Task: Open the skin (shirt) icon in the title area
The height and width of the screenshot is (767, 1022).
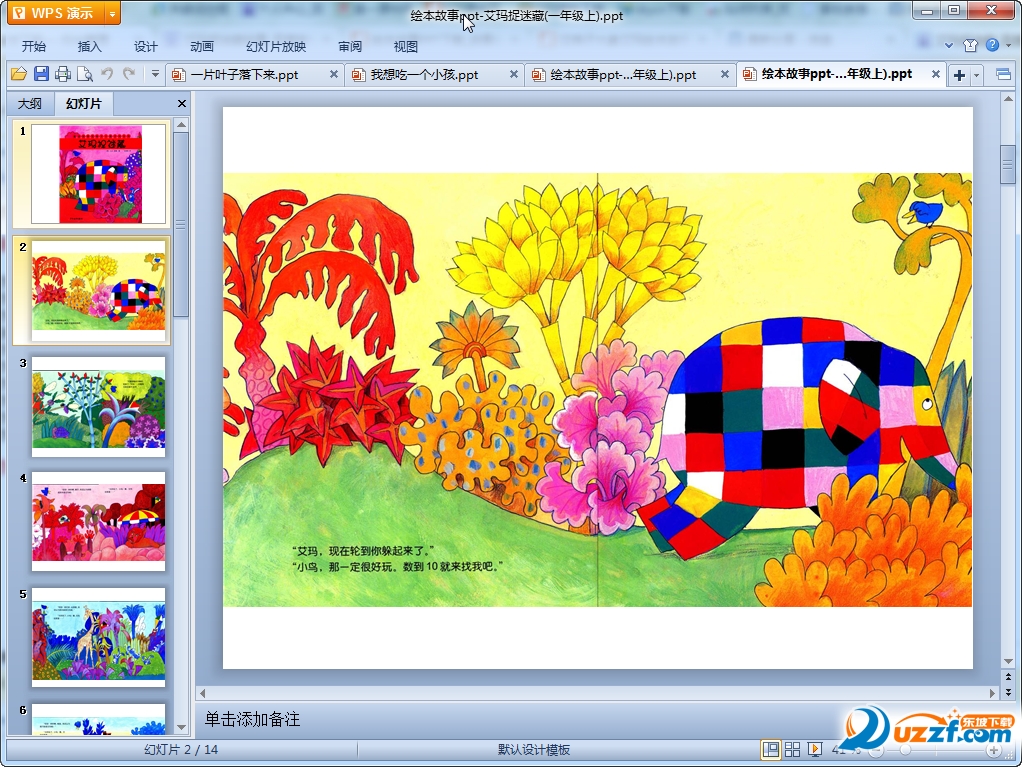Action: pyautogui.click(x=971, y=45)
